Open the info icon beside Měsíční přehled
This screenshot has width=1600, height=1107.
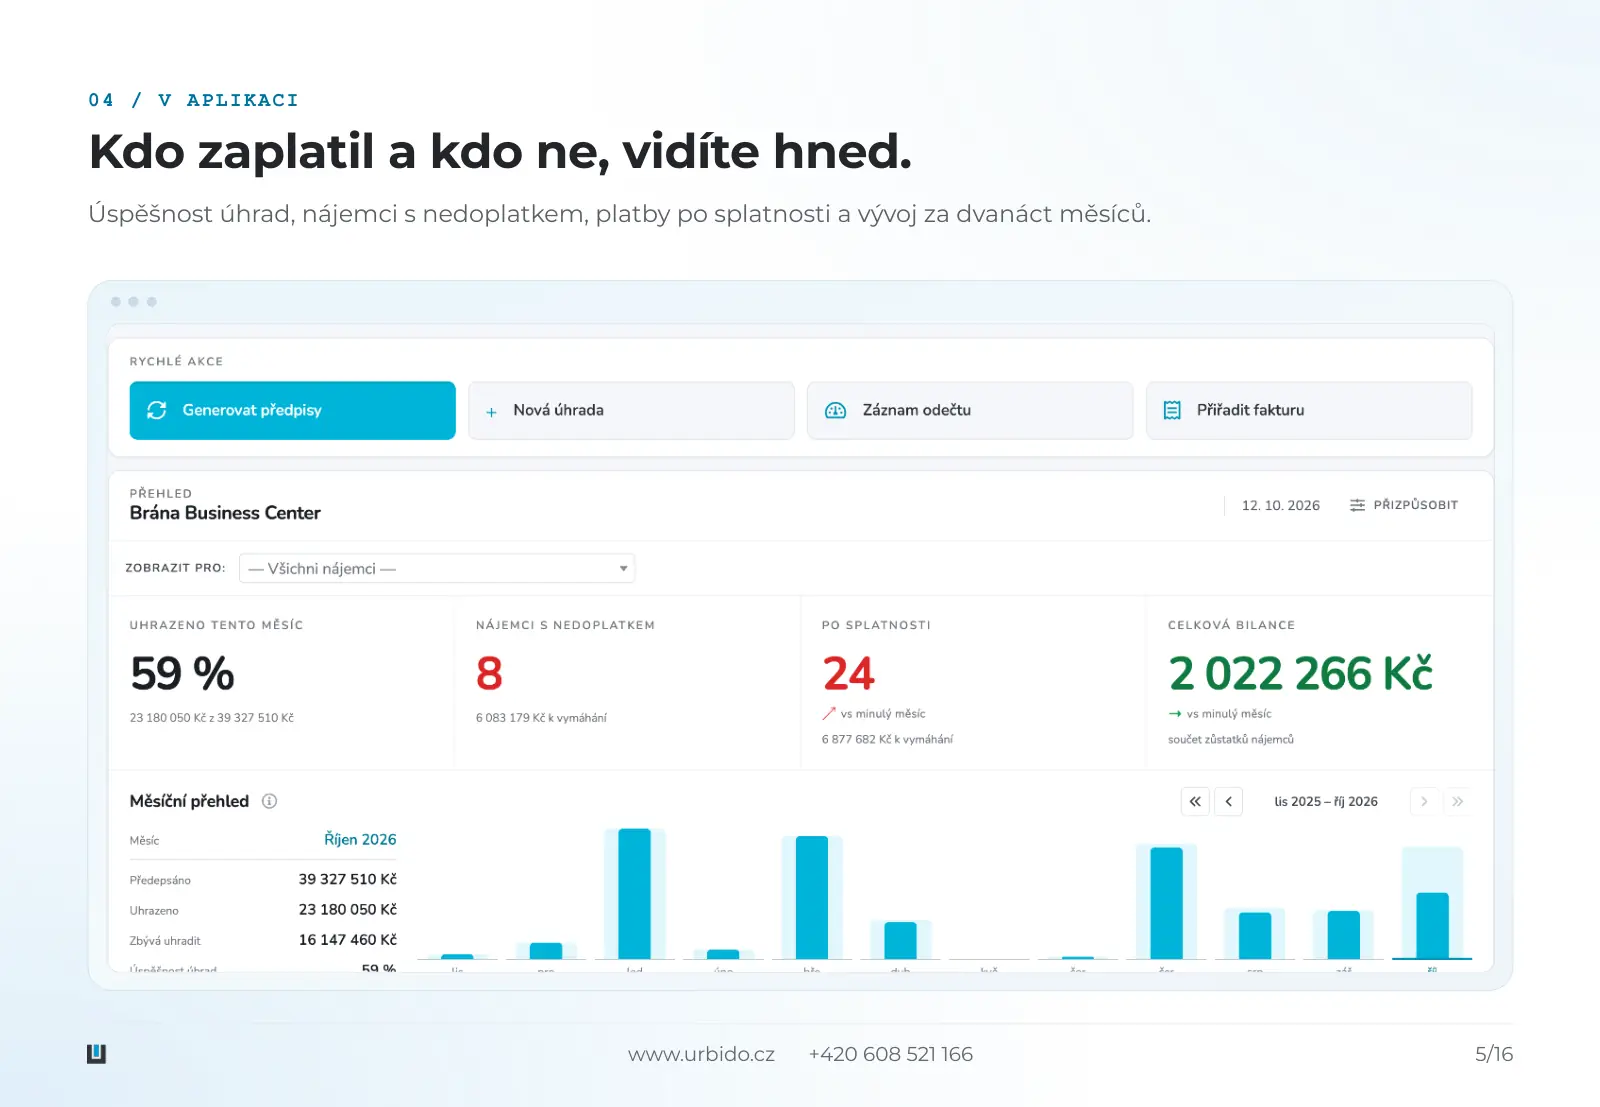tap(269, 801)
